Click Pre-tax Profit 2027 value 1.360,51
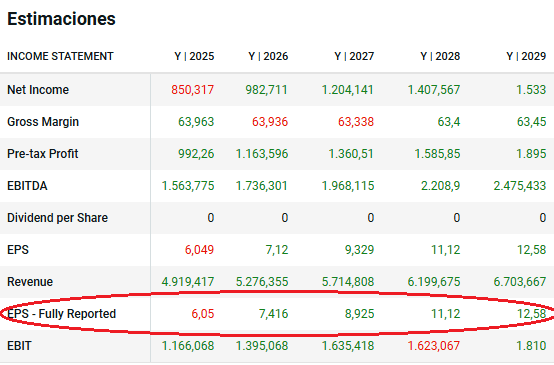 click(x=351, y=154)
